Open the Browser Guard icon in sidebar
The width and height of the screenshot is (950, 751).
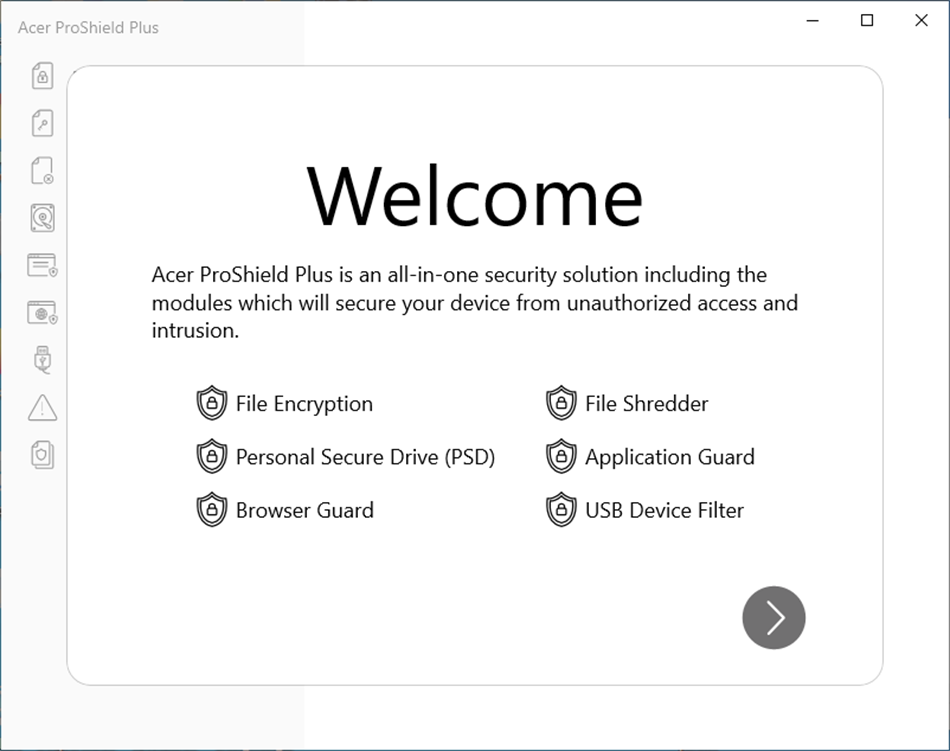(41, 311)
